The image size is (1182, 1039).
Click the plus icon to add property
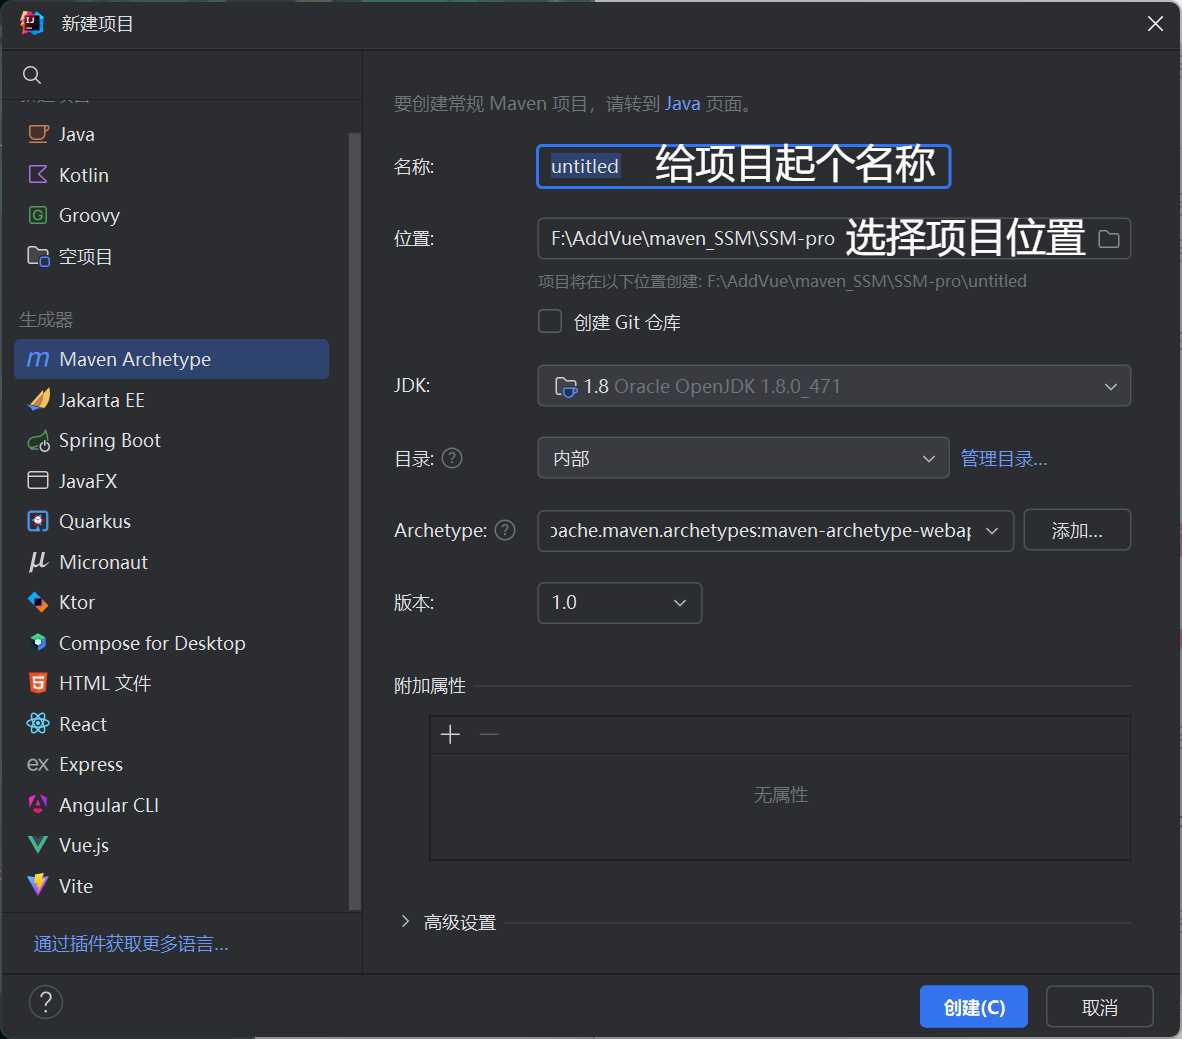450,735
